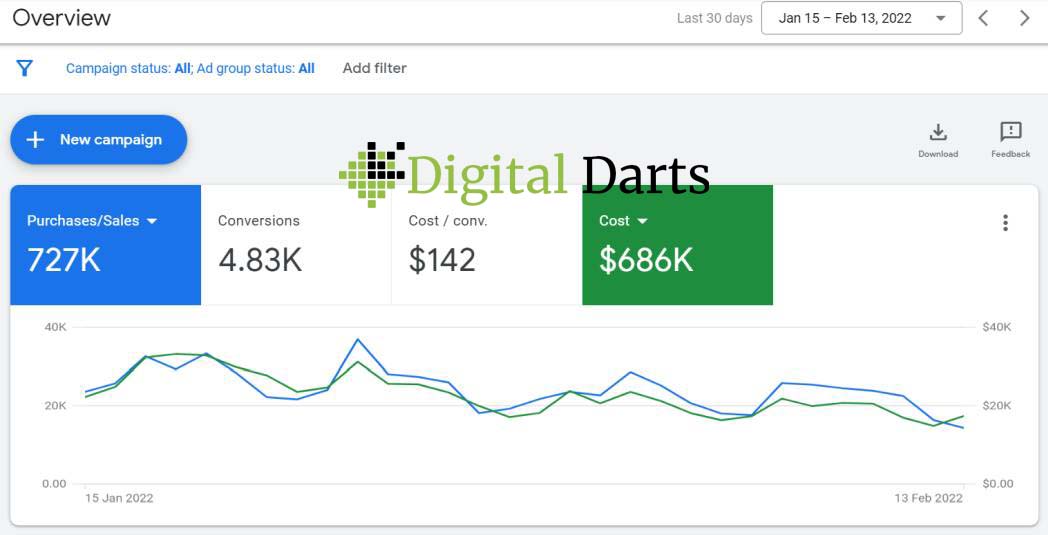
Task: Click the 727K purchases value
Action: point(63,259)
